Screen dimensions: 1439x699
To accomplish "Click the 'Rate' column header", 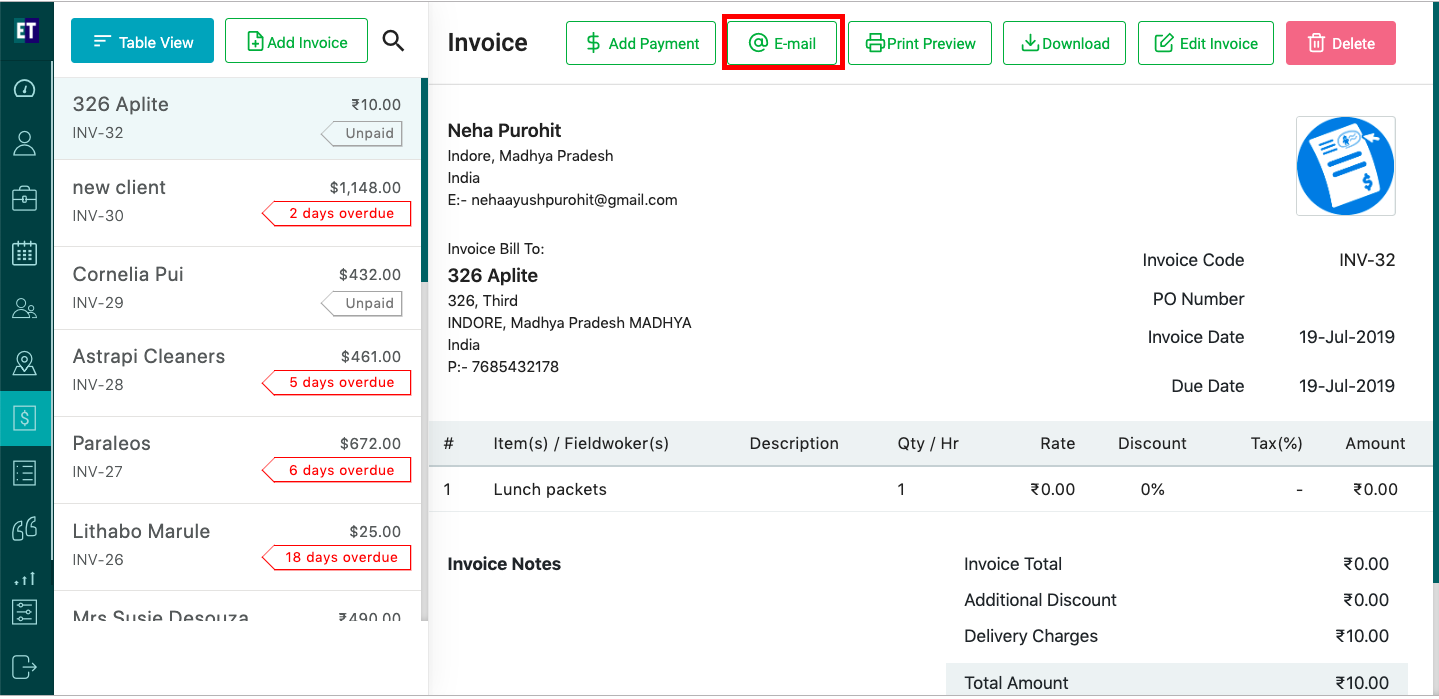I will click(1057, 443).
